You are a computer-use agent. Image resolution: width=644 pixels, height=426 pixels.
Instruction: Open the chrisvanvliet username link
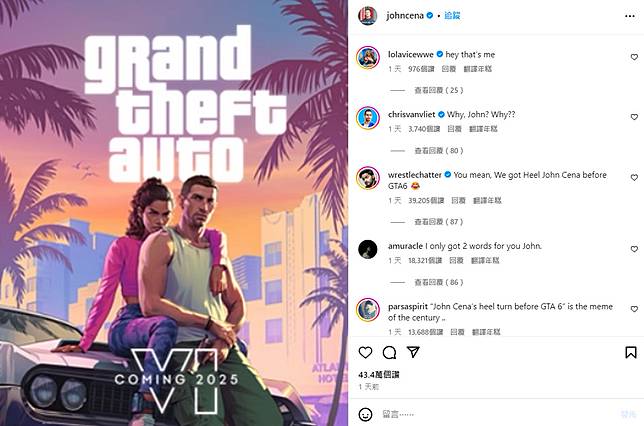click(x=412, y=115)
